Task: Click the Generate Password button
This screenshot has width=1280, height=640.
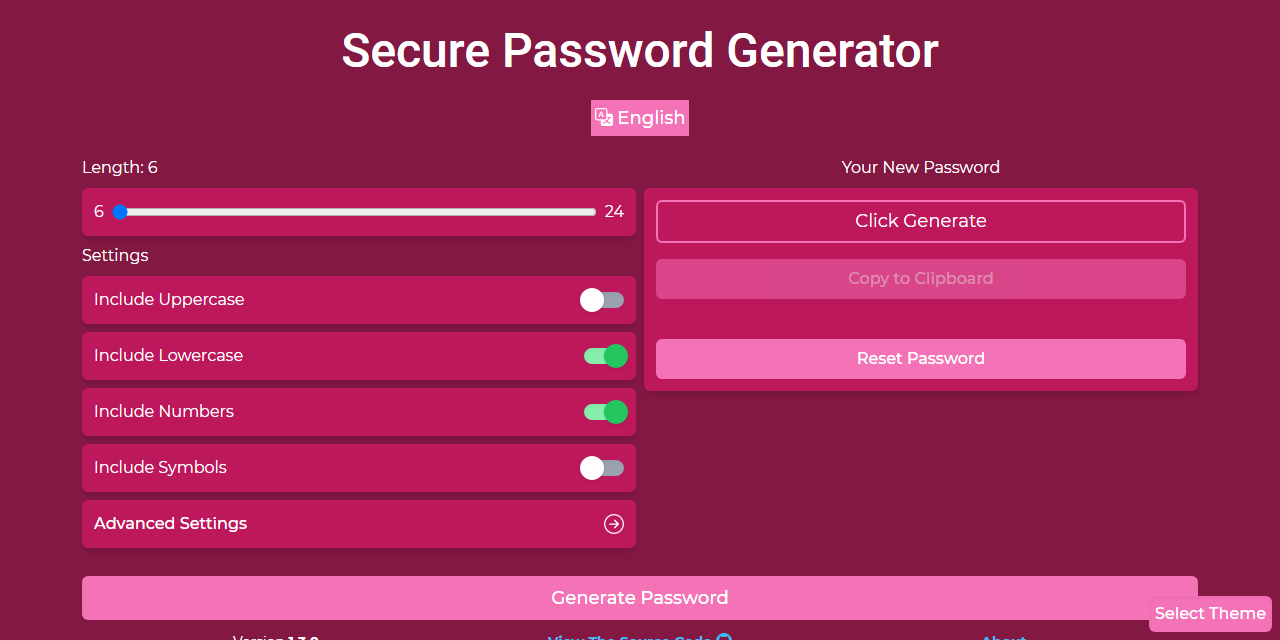Action: tap(639, 597)
